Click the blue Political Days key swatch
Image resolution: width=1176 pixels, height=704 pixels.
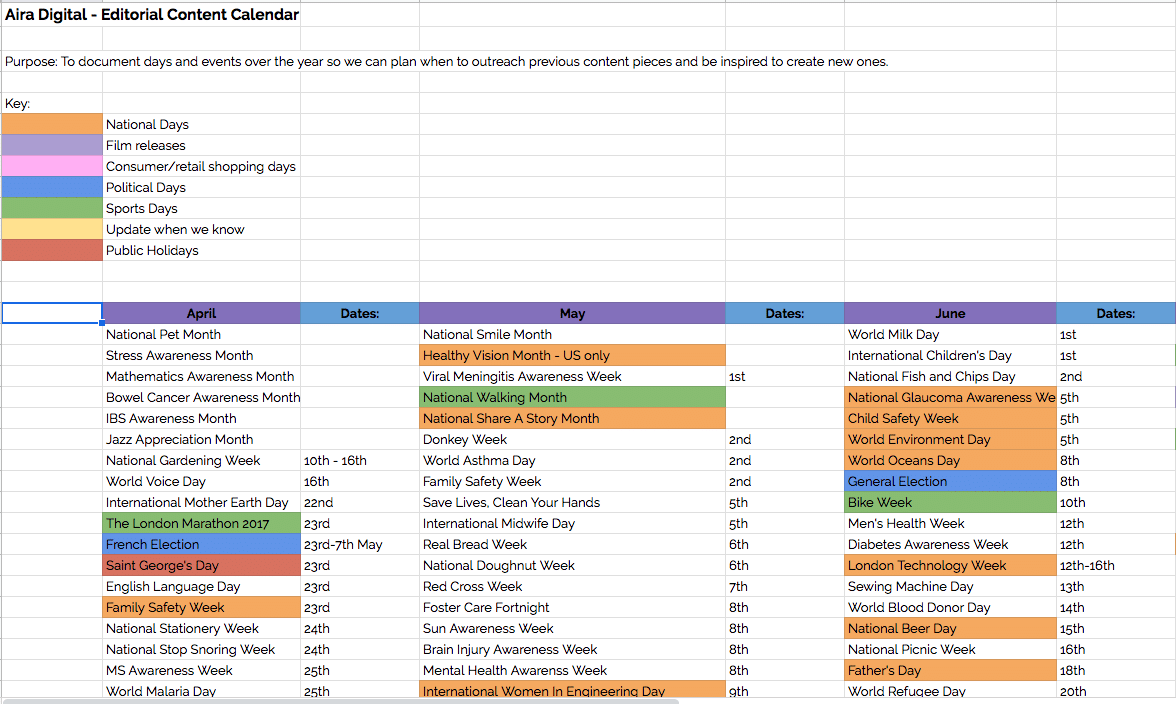(52, 187)
